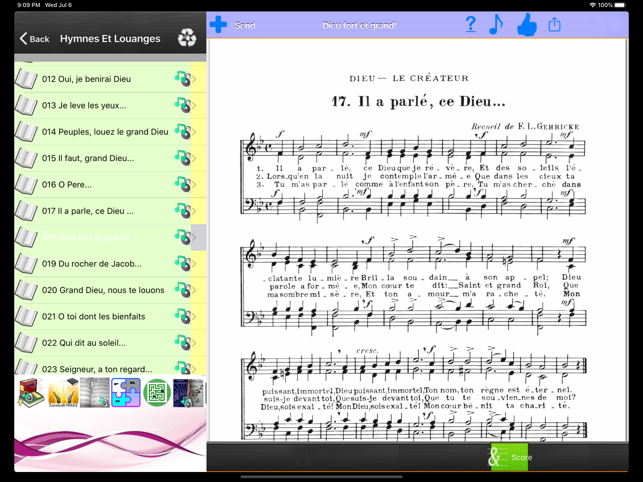
Task: Play audio icon for 018 Dieu fort et grand
Action: pyautogui.click(x=182, y=237)
